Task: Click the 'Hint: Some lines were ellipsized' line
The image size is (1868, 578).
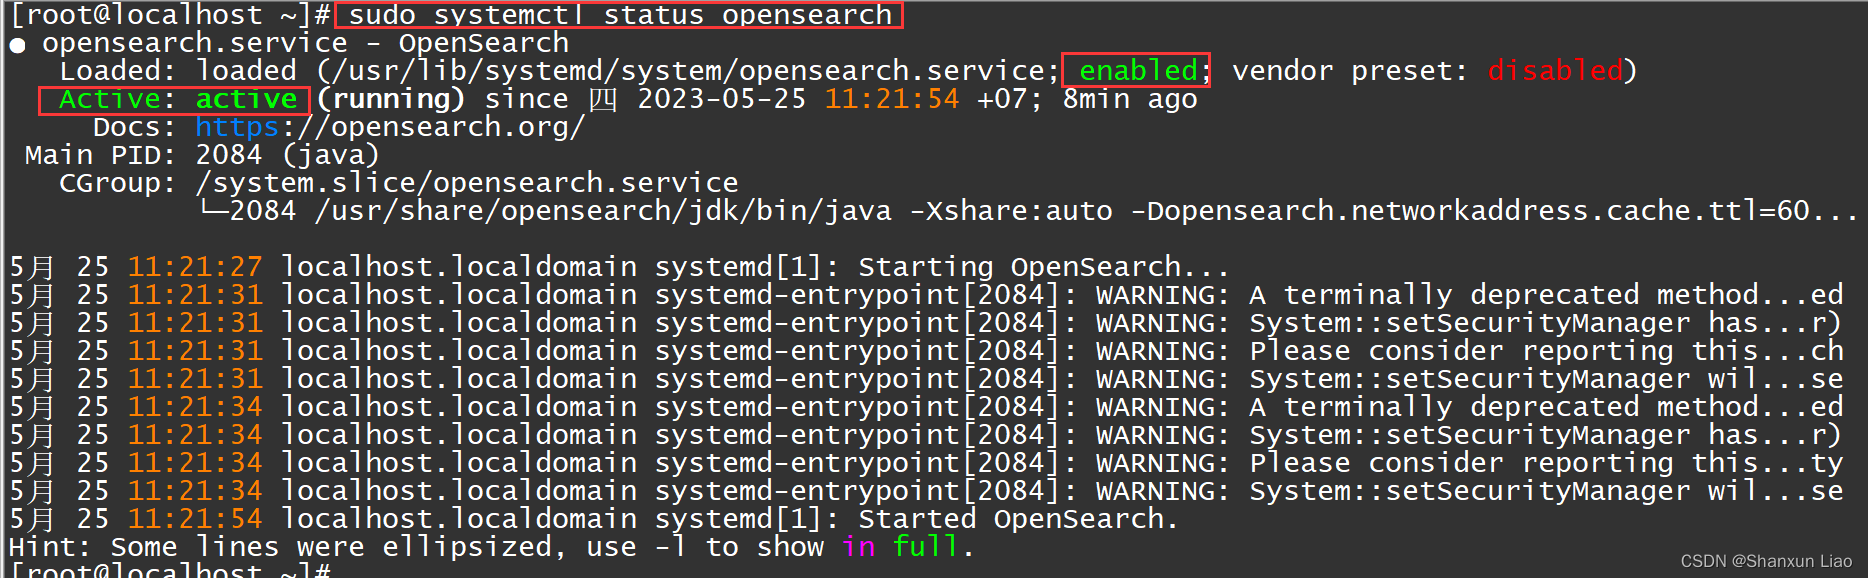Action: pyautogui.click(x=491, y=547)
